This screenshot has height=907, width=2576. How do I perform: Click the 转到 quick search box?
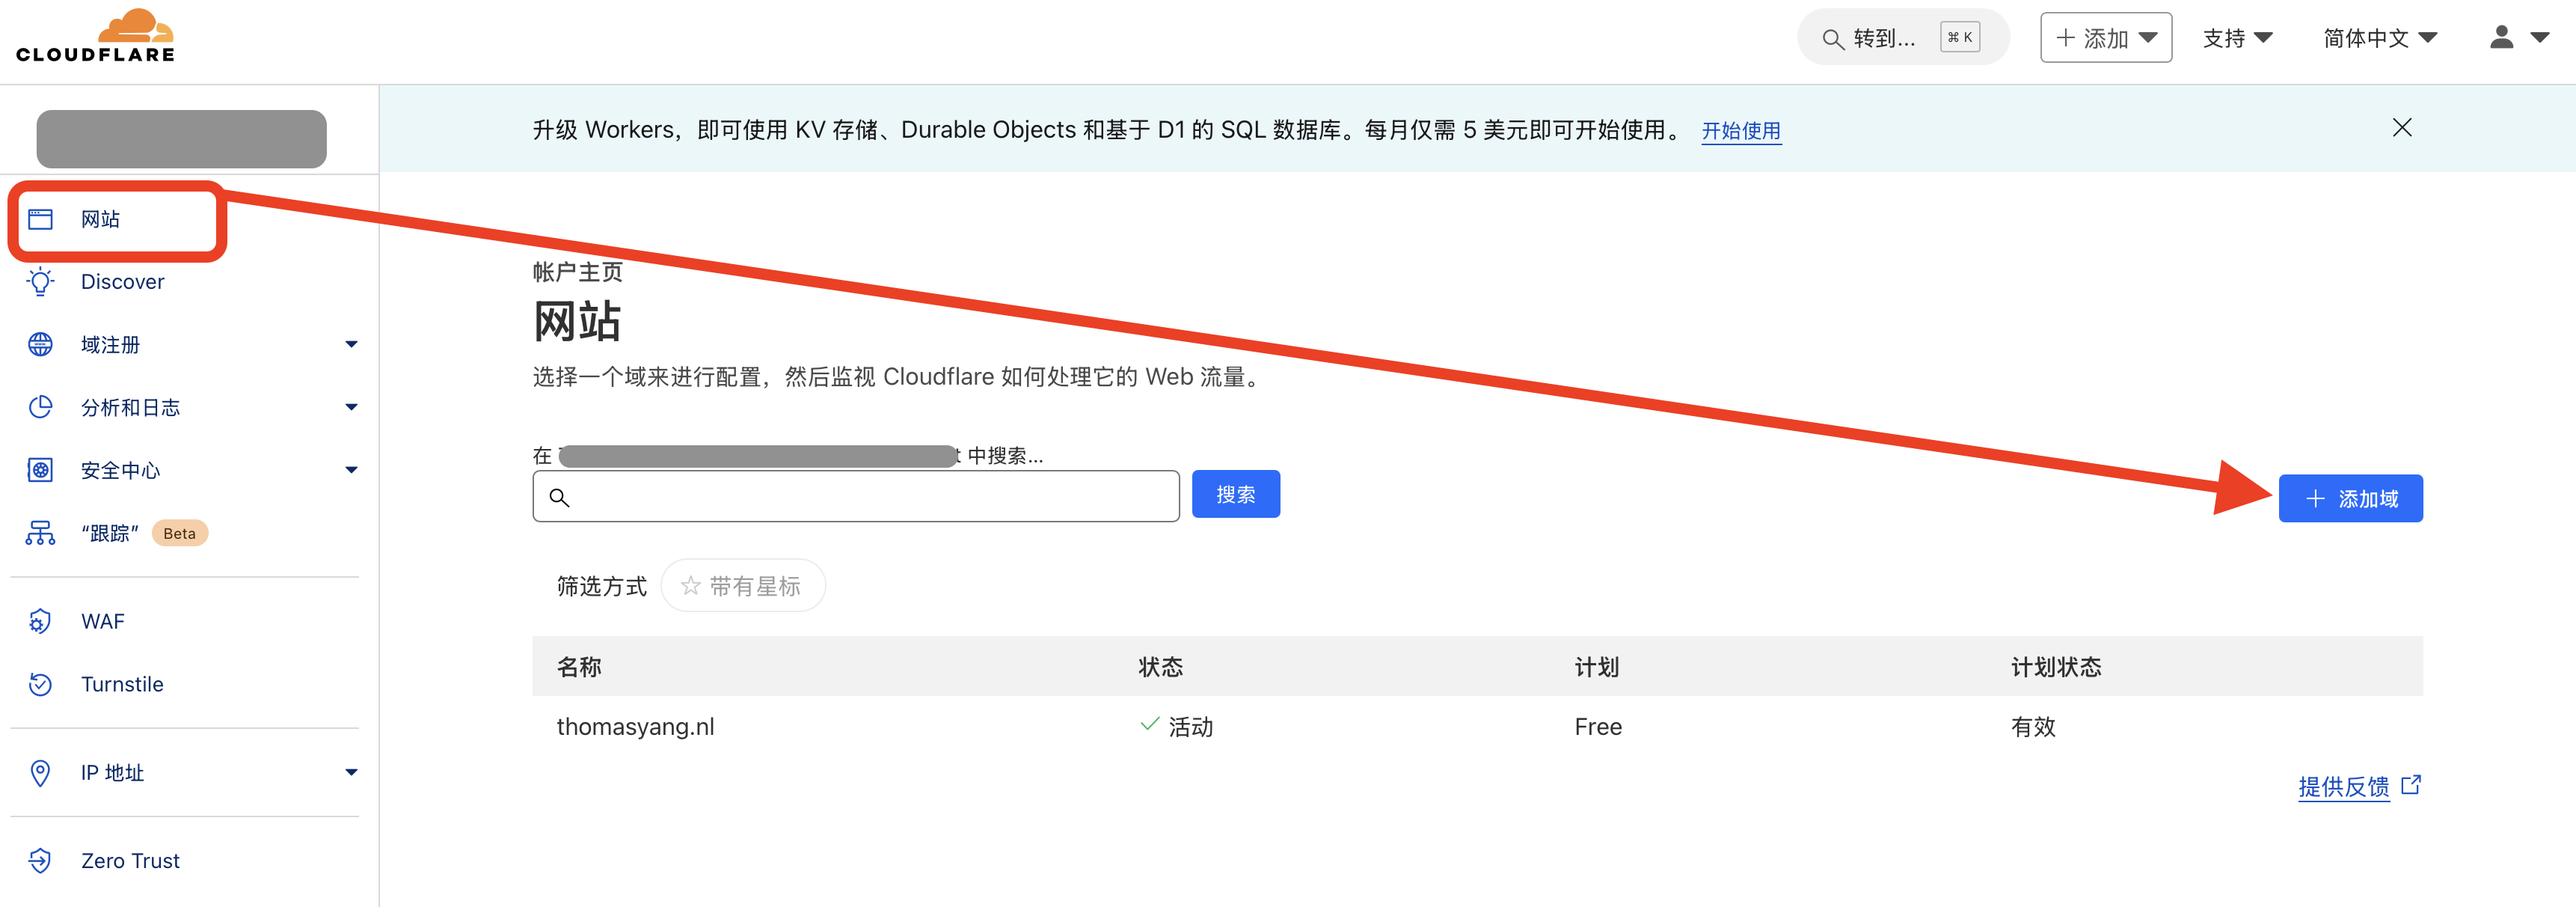click(x=1902, y=38)
